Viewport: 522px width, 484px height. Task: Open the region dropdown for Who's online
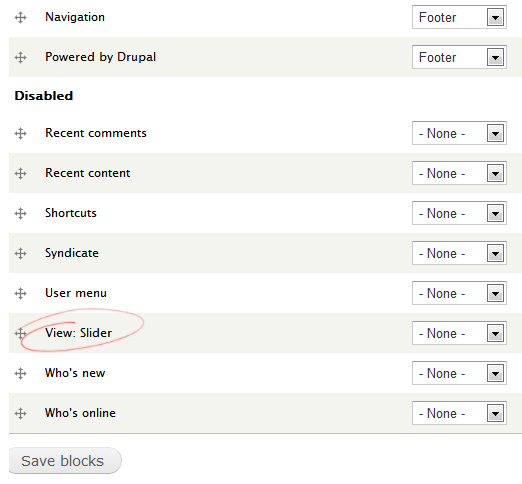[x=459, y=413]
